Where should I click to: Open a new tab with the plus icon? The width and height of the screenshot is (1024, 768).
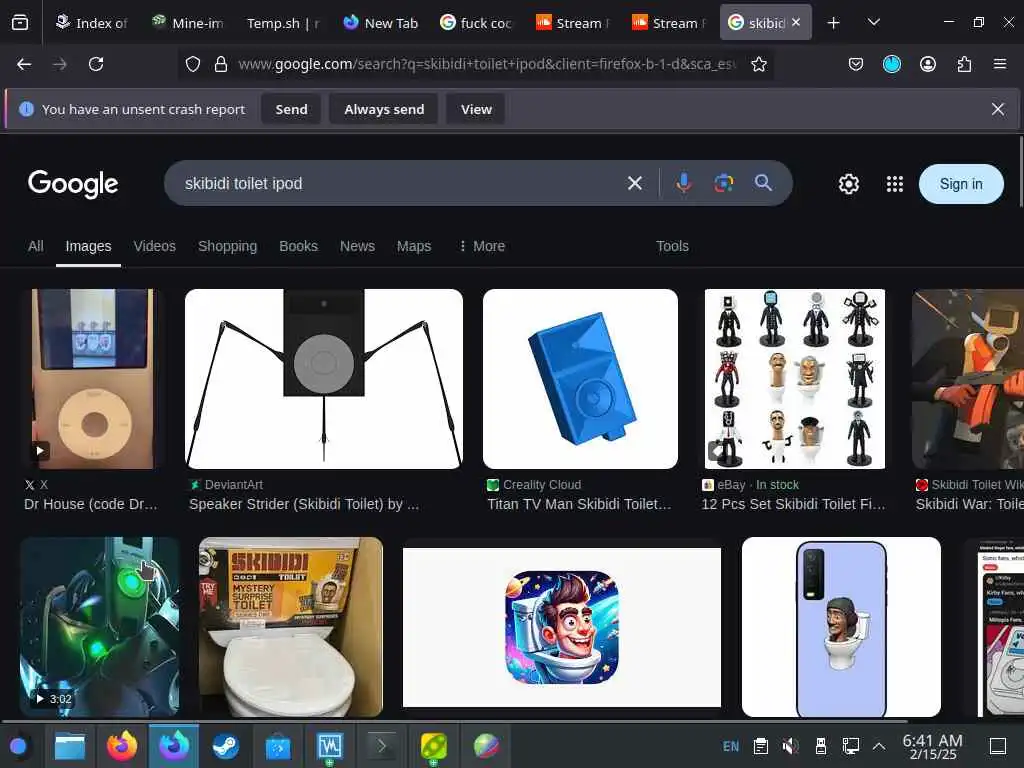click(x=833, y=23)
